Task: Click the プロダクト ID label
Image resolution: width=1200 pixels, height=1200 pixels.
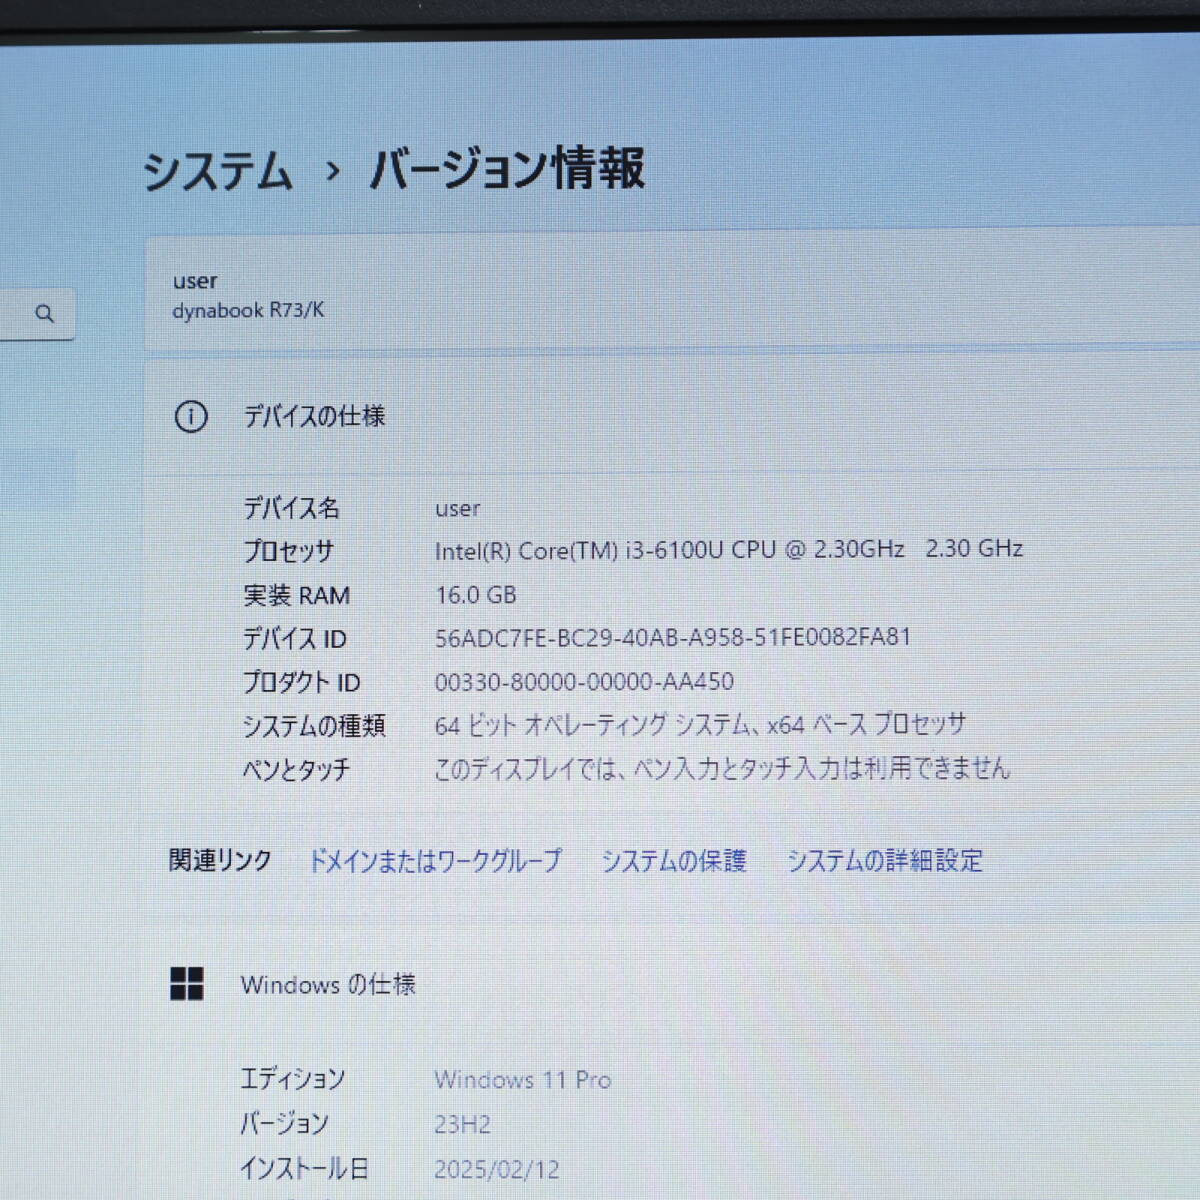Action: coord(302,683)
